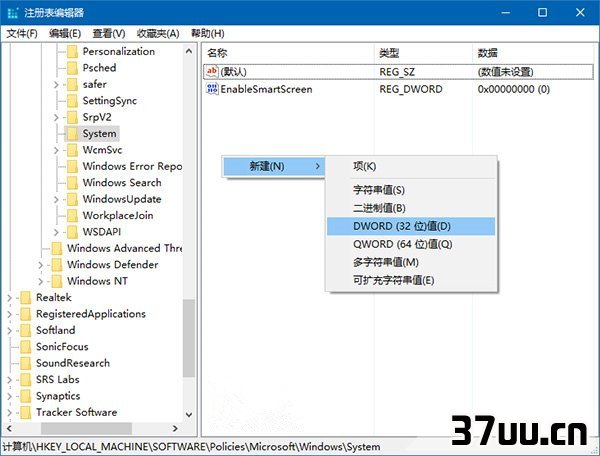
Task: Expand the WSDAPI key
Action: coord(56,232)
